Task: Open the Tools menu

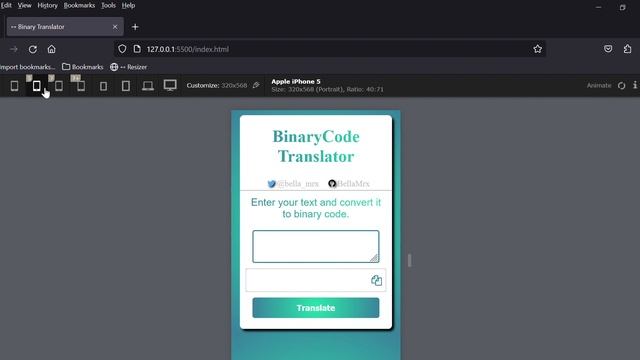Action: coord(108,5)
